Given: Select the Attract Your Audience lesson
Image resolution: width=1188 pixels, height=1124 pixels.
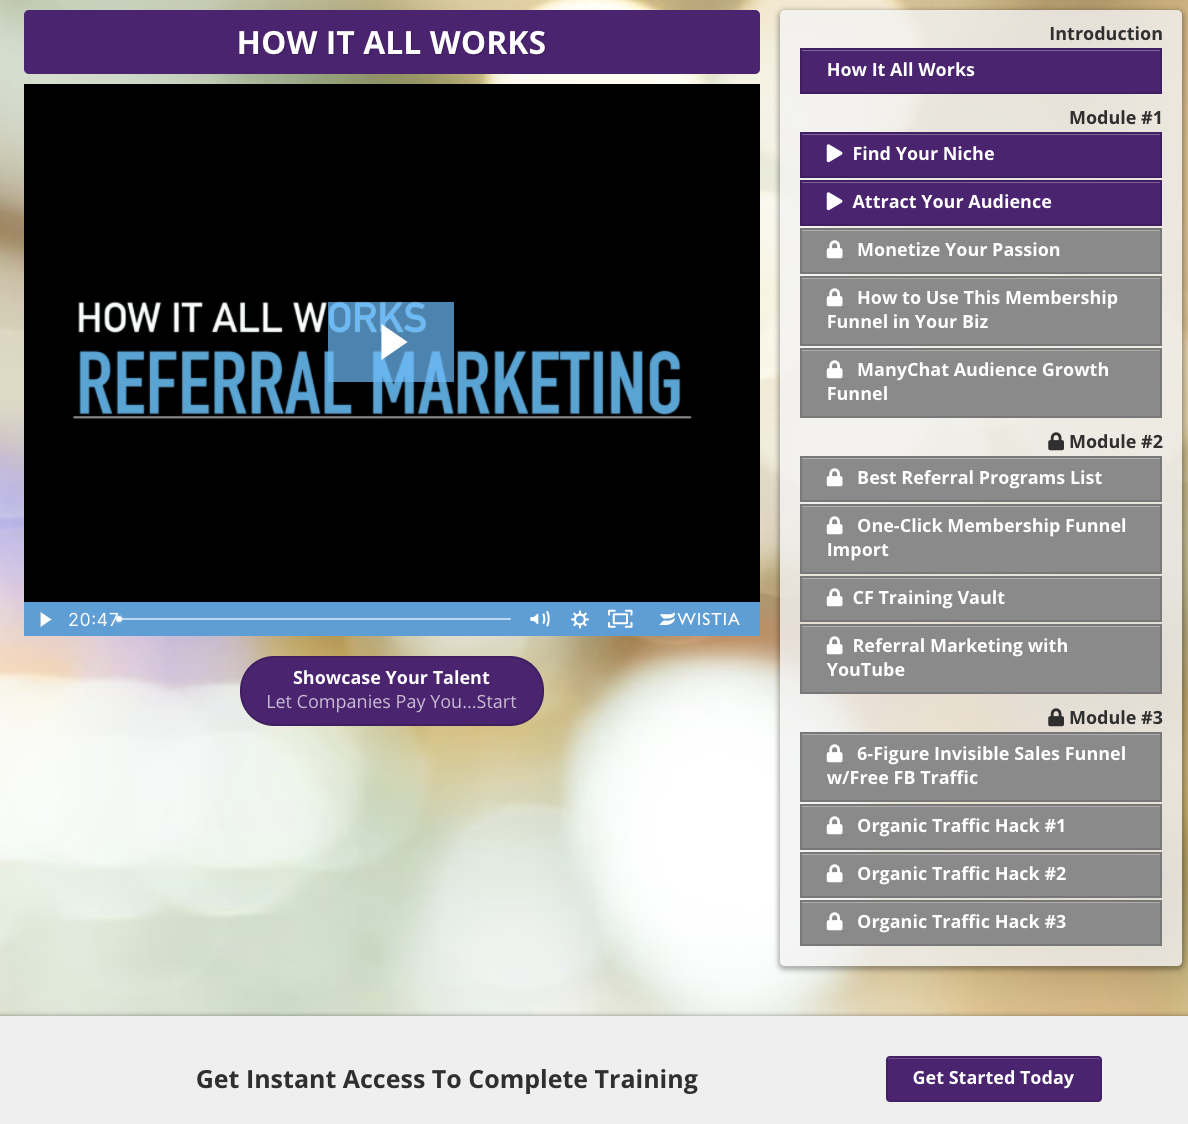Looking at the screenshot, I should point(980,202).
